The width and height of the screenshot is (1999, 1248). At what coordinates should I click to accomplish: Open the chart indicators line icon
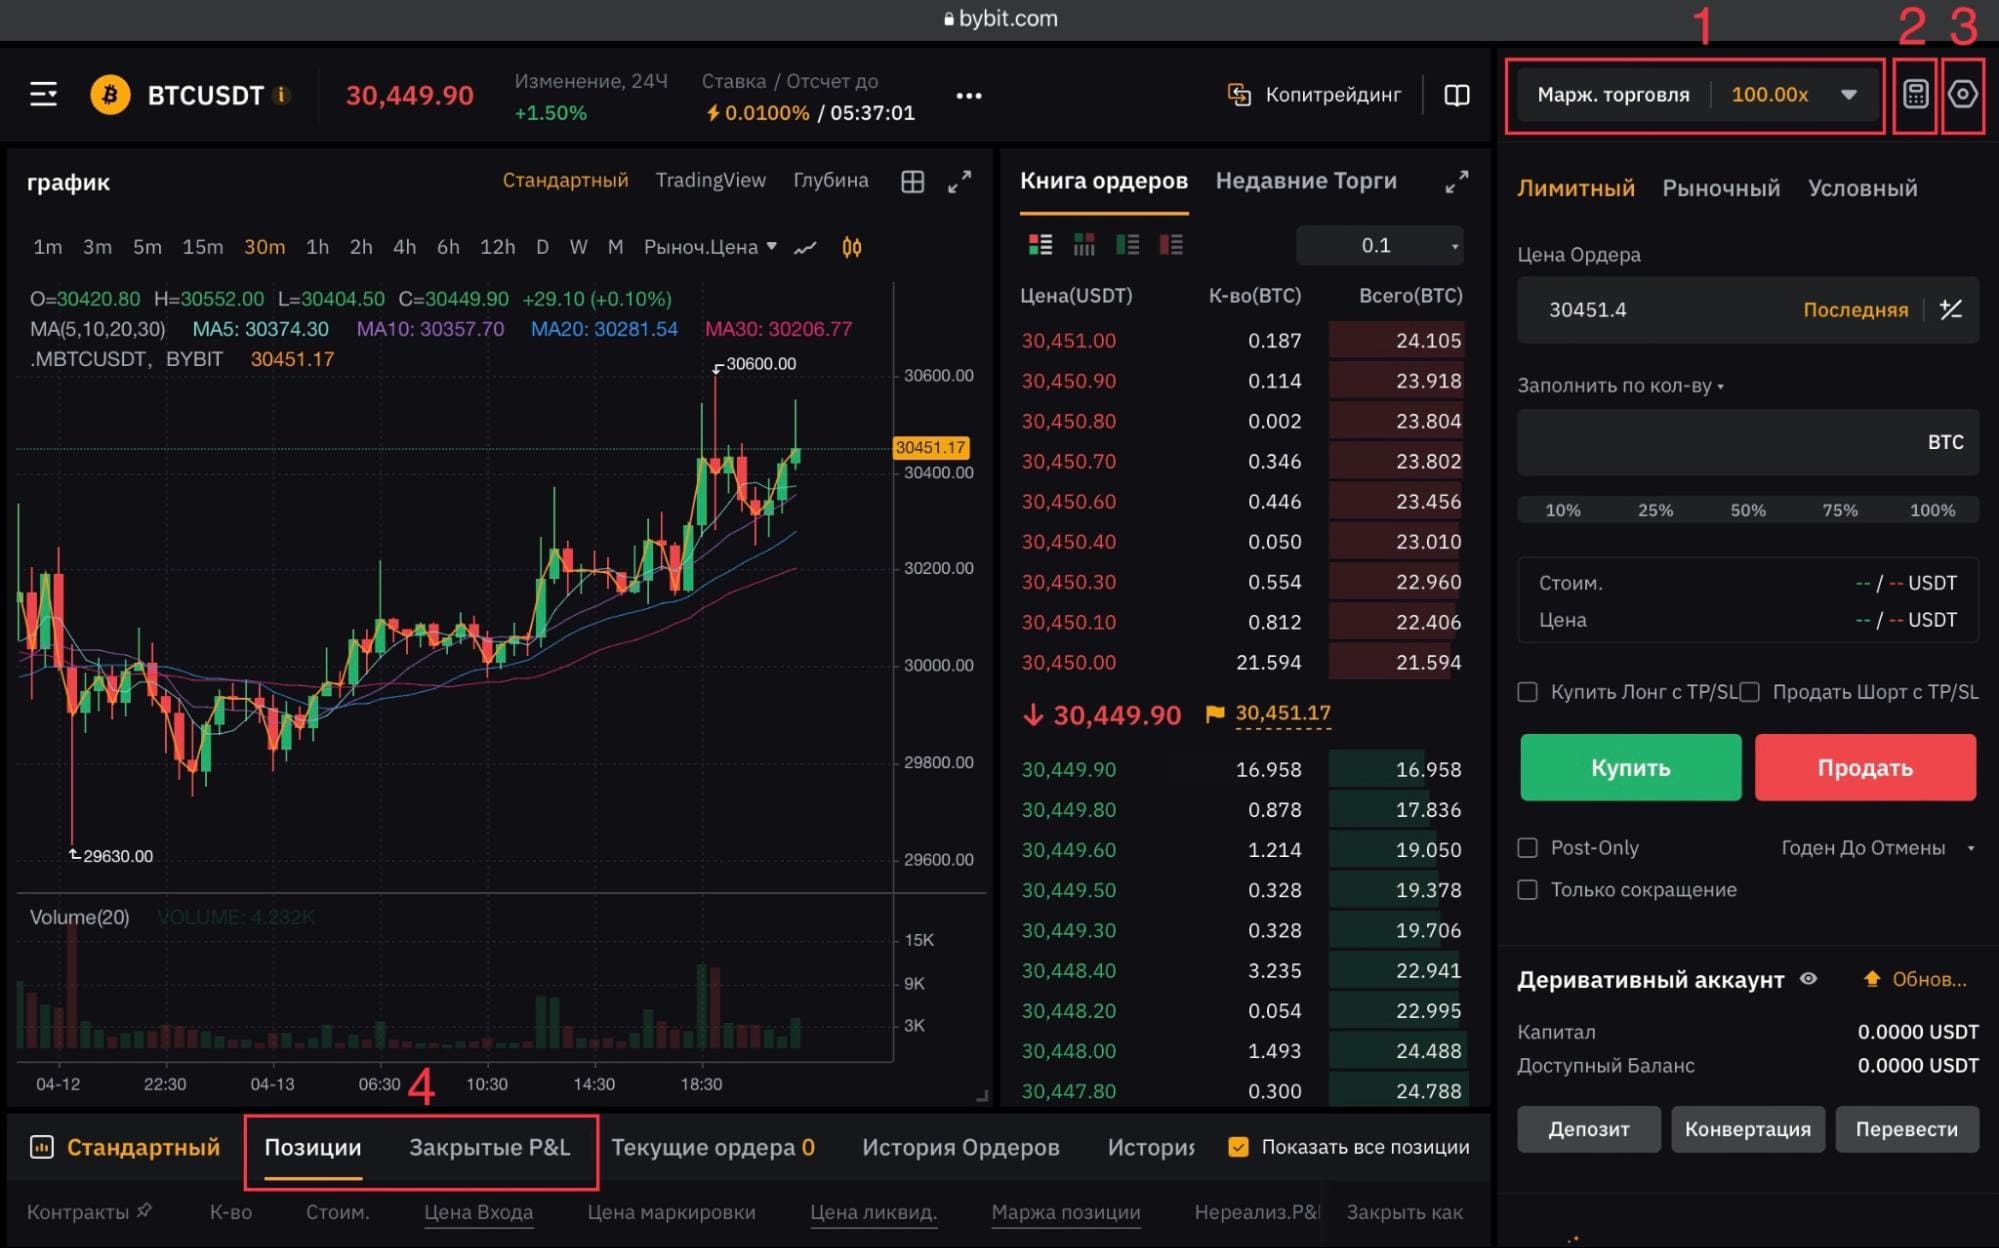point(805,247)
